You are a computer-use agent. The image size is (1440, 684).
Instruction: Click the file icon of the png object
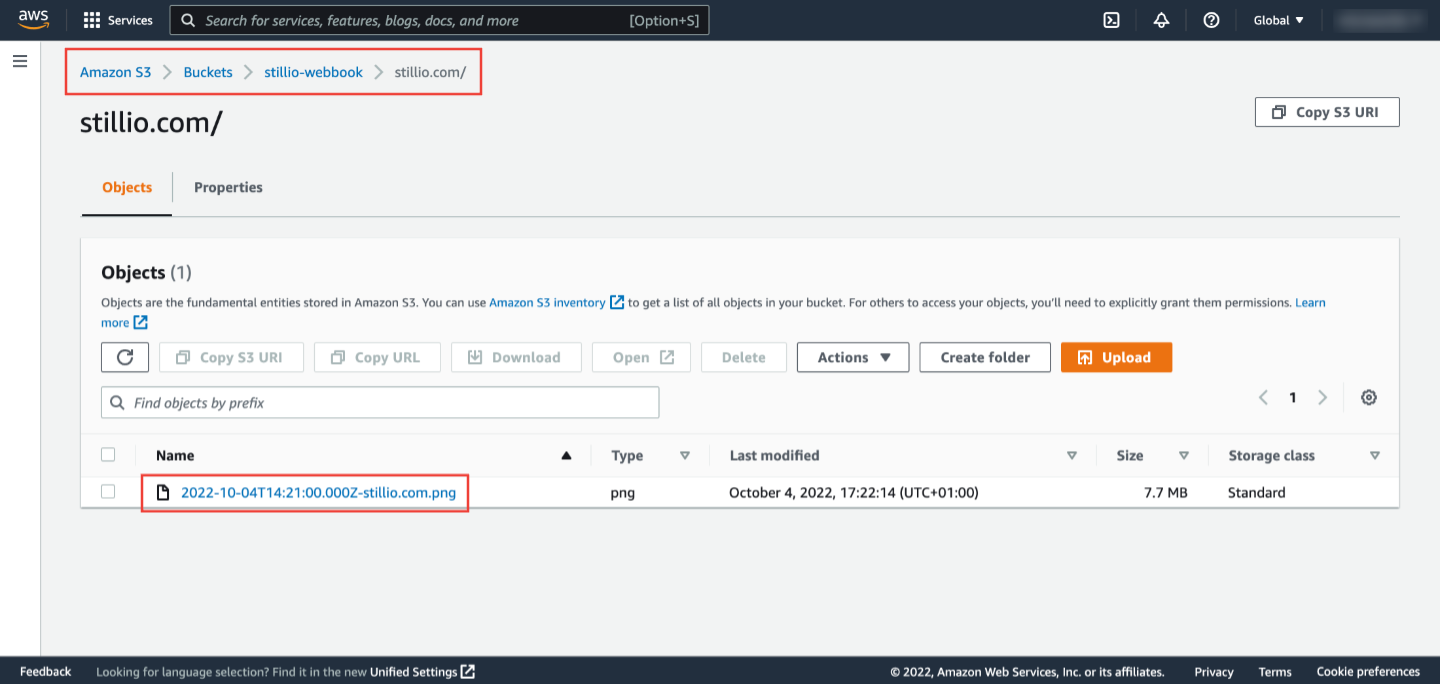pos(163,492)
